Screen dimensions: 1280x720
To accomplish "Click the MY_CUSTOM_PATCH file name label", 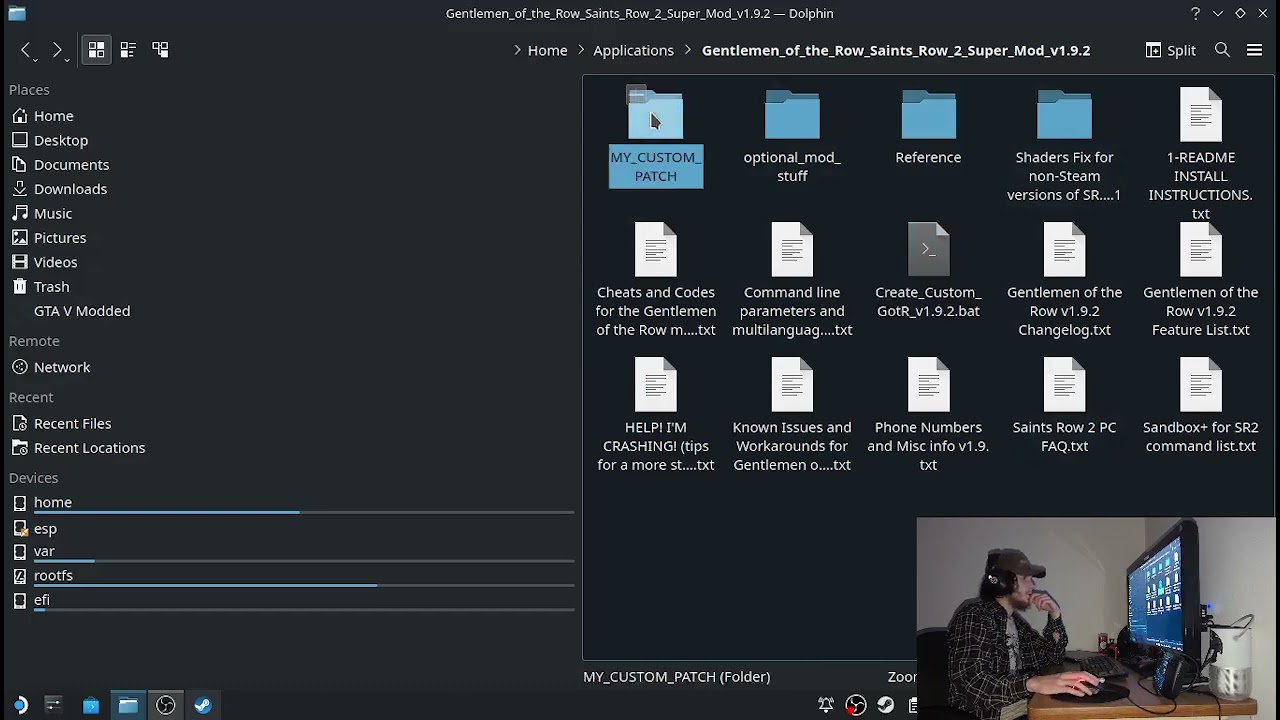I will click(656, 166).
